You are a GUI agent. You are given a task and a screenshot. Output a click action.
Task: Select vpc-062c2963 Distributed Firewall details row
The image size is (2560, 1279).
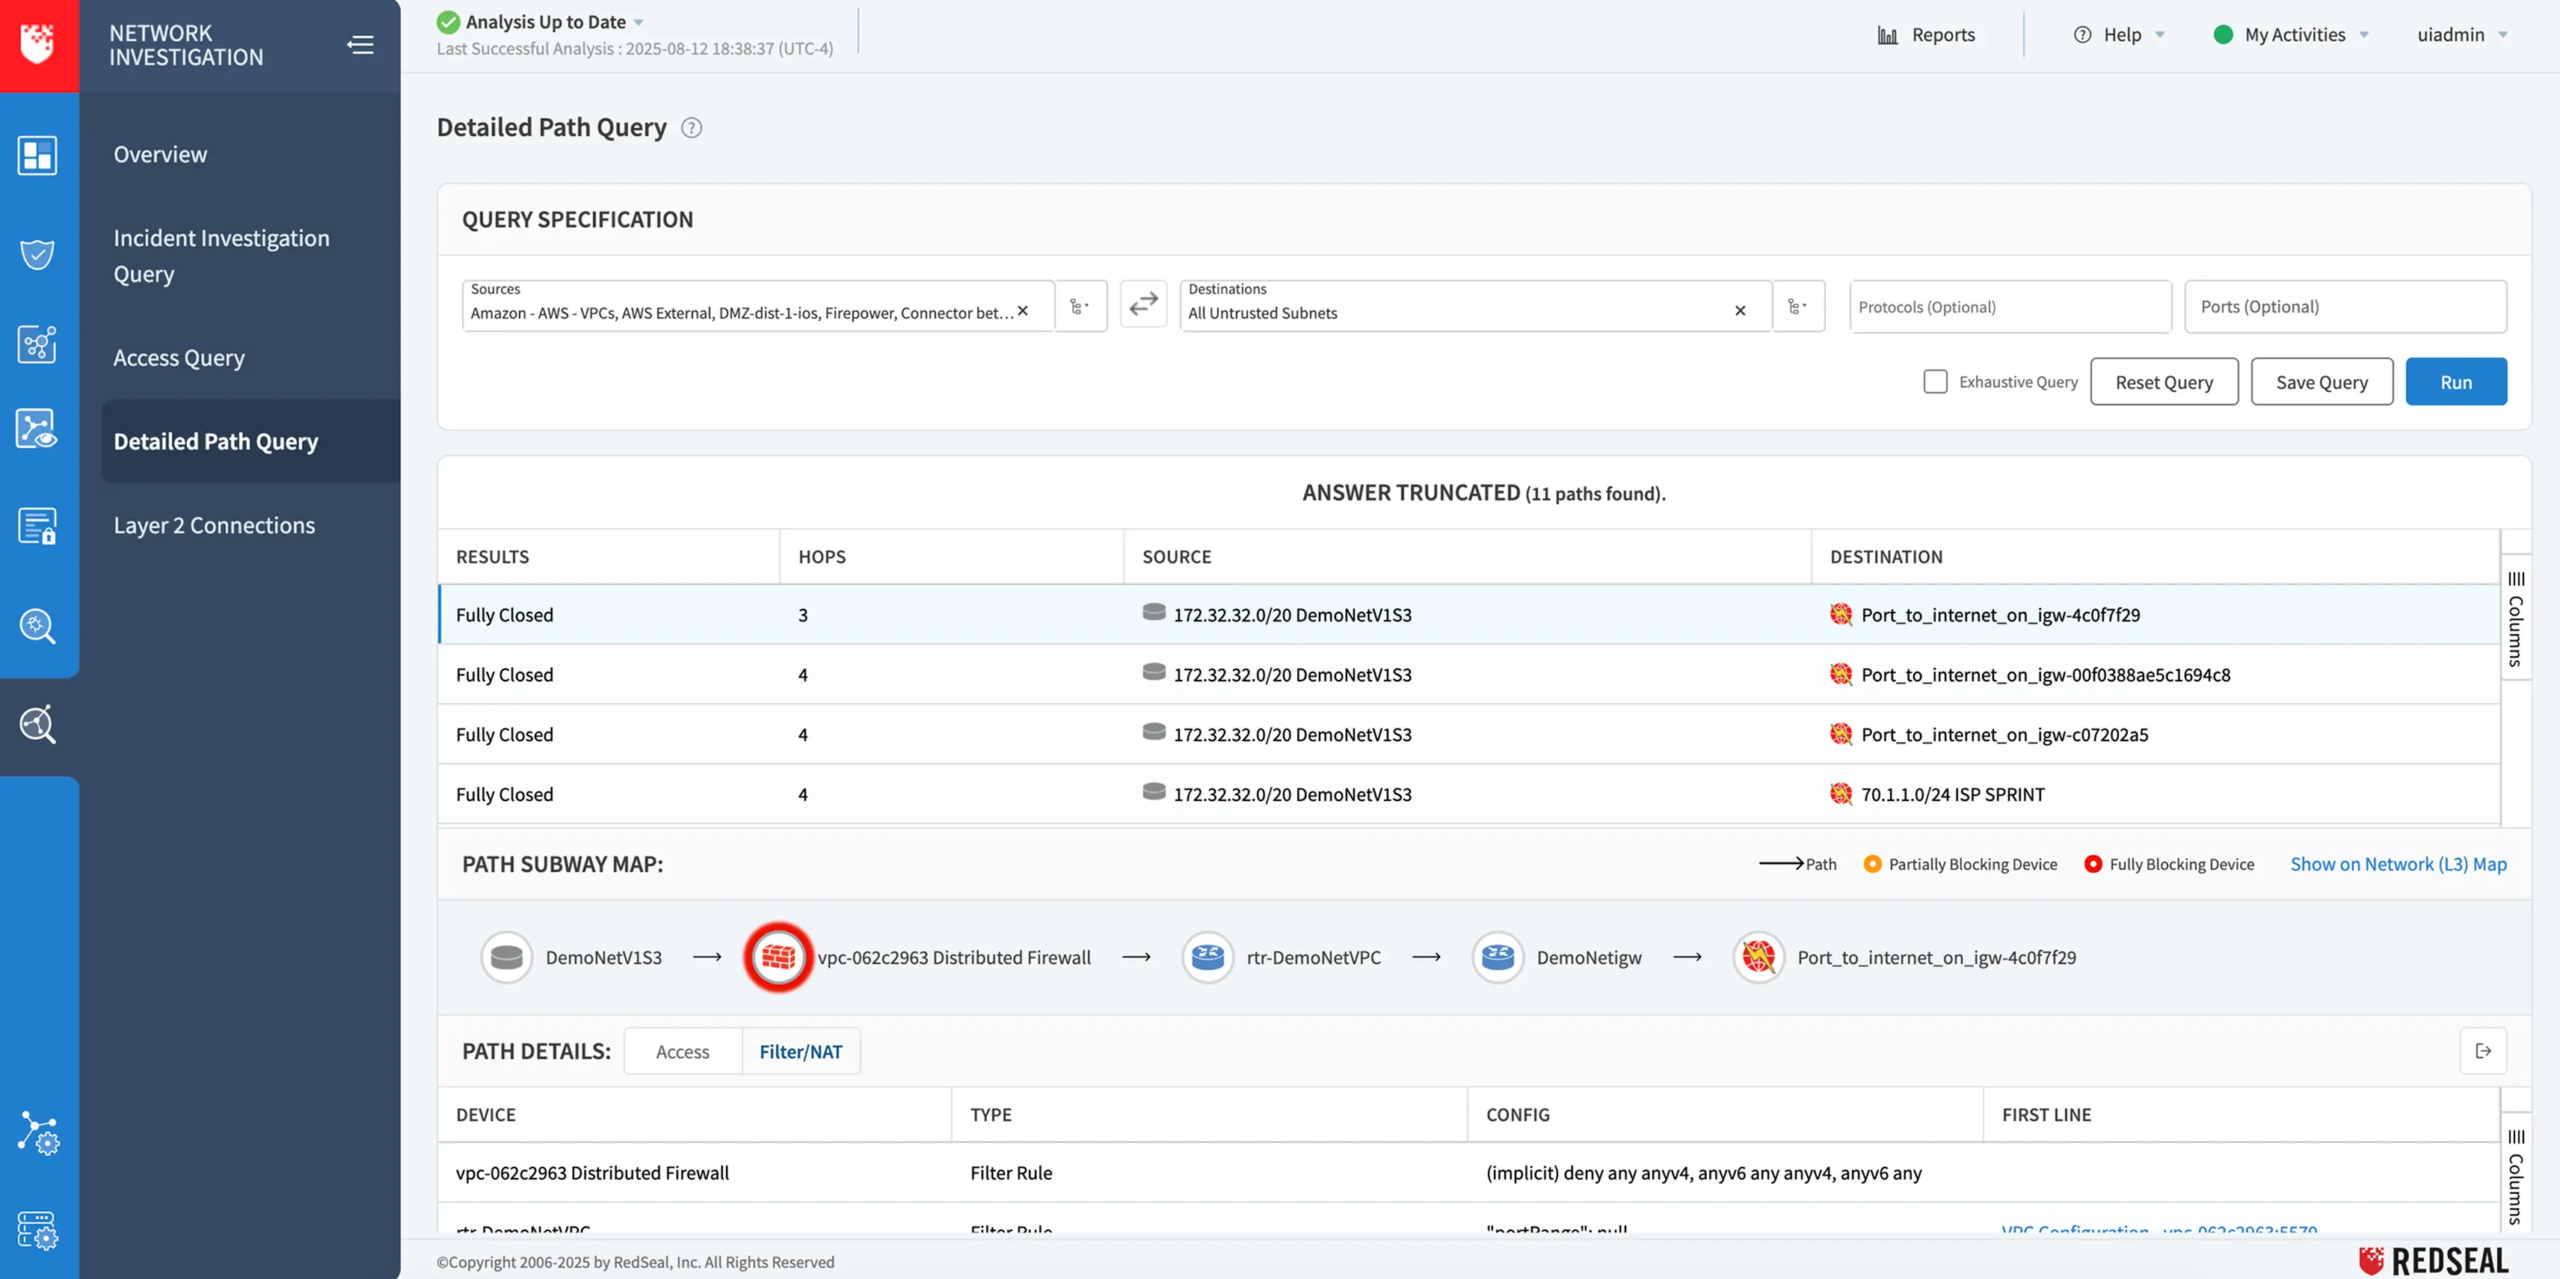click(1468, 1173)
